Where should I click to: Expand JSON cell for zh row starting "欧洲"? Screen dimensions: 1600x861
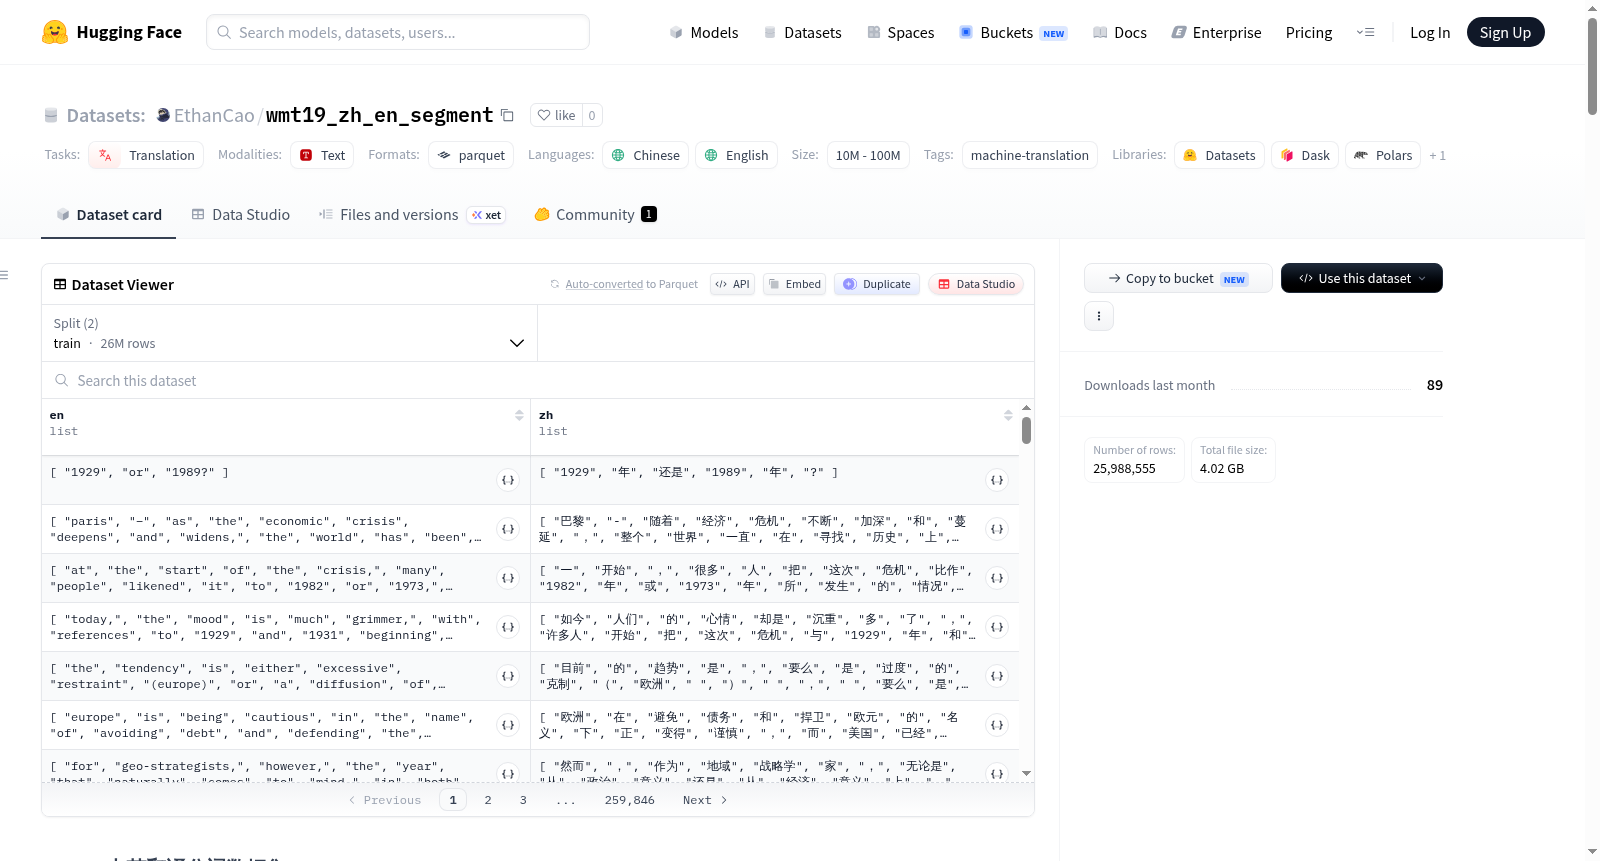click(x=997, y=725)
